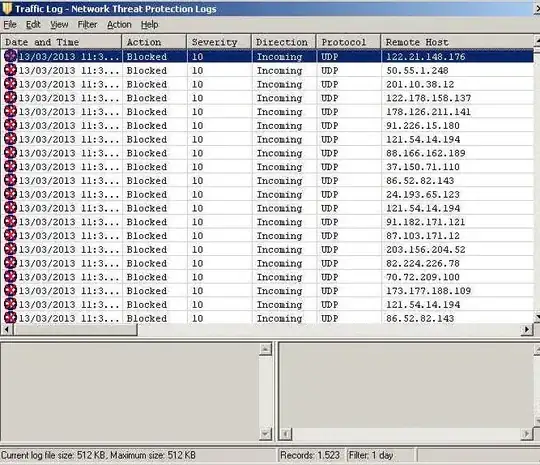The height and width of the screenshot is (465, 540).
Task: Sort by Severity column header
Action: point(219,42)
